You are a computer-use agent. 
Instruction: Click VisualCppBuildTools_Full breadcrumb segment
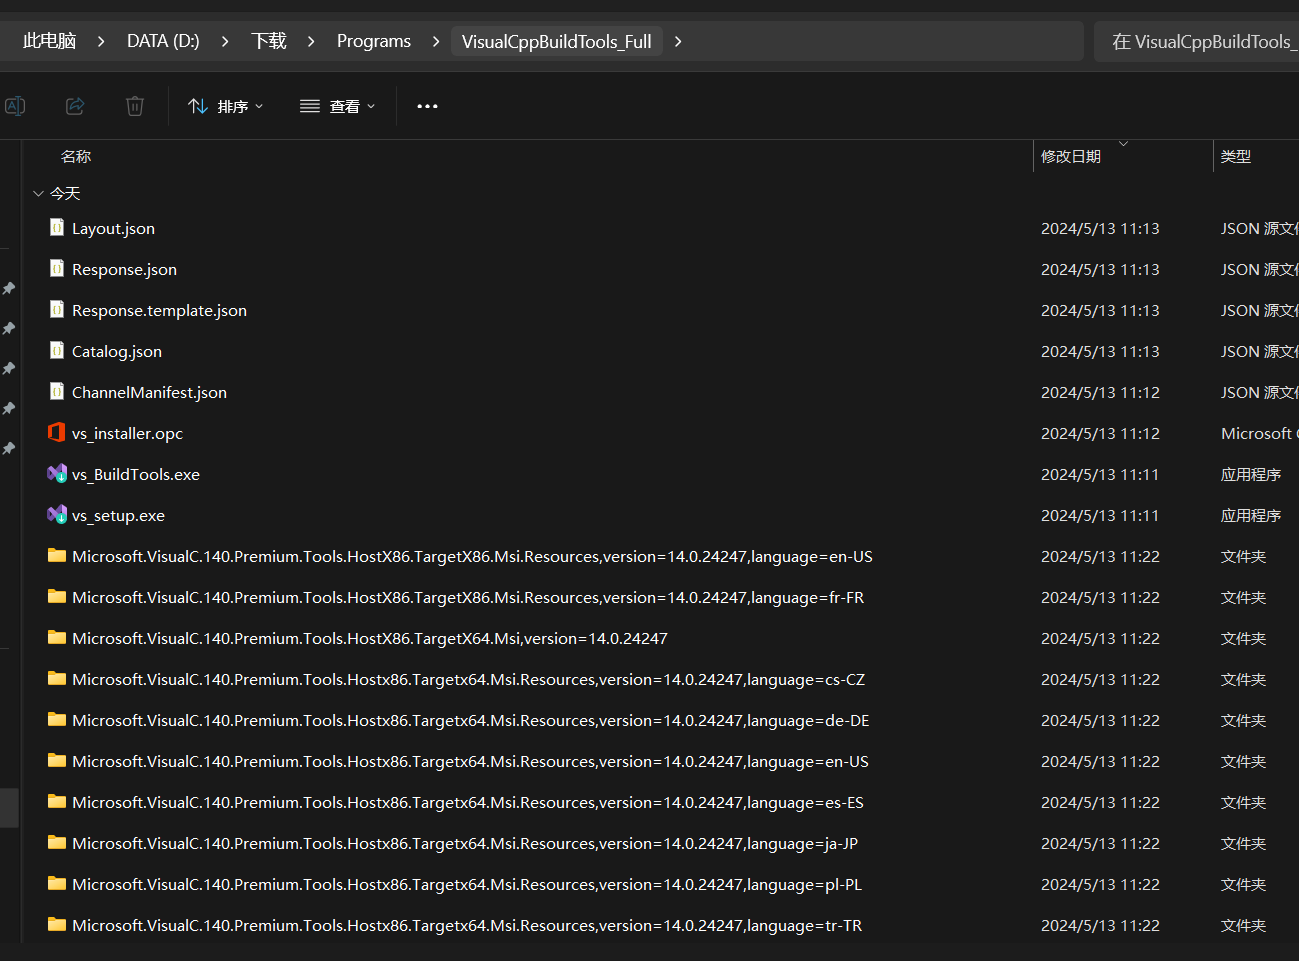pyautogui.click(x=556, y=41)
